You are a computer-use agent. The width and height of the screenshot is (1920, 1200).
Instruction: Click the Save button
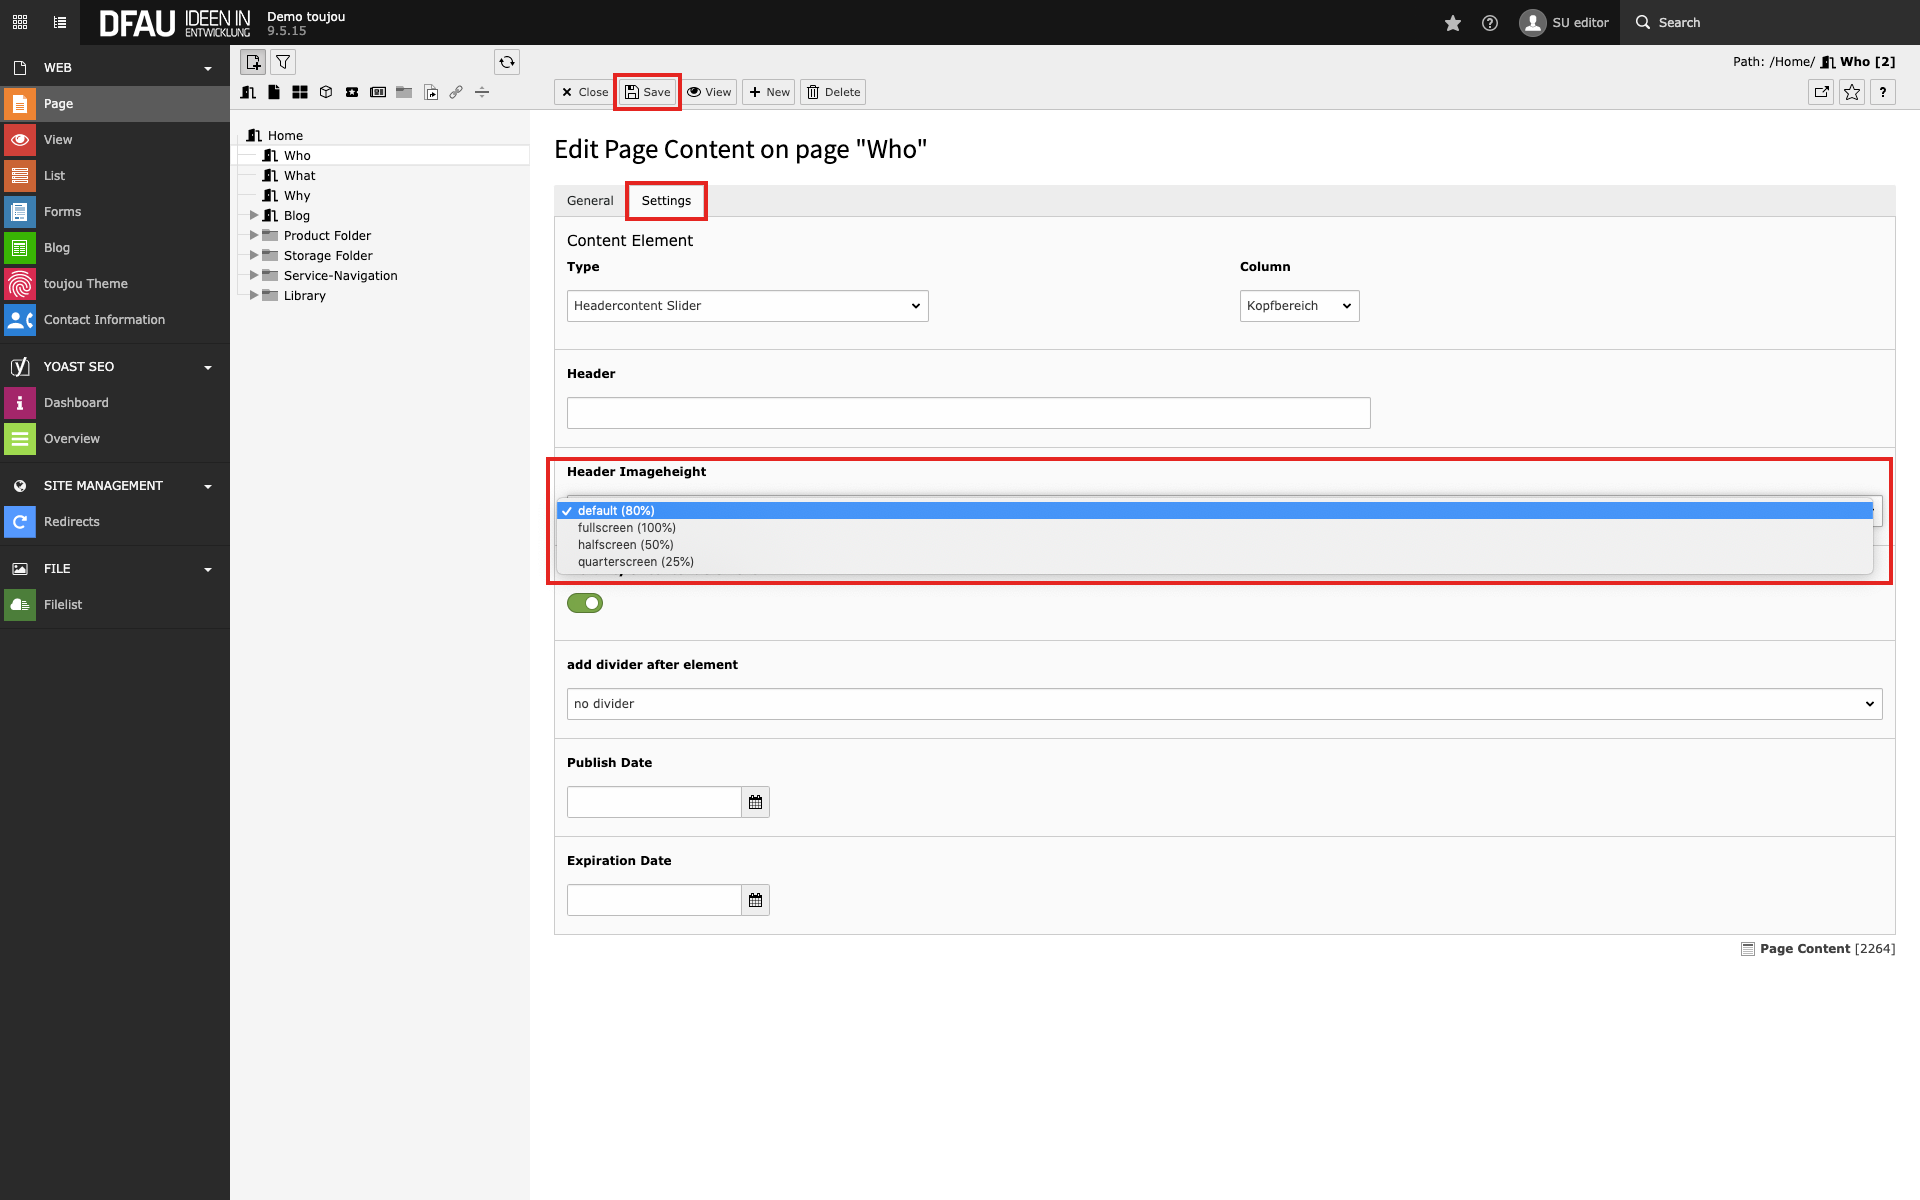(647, 92)
